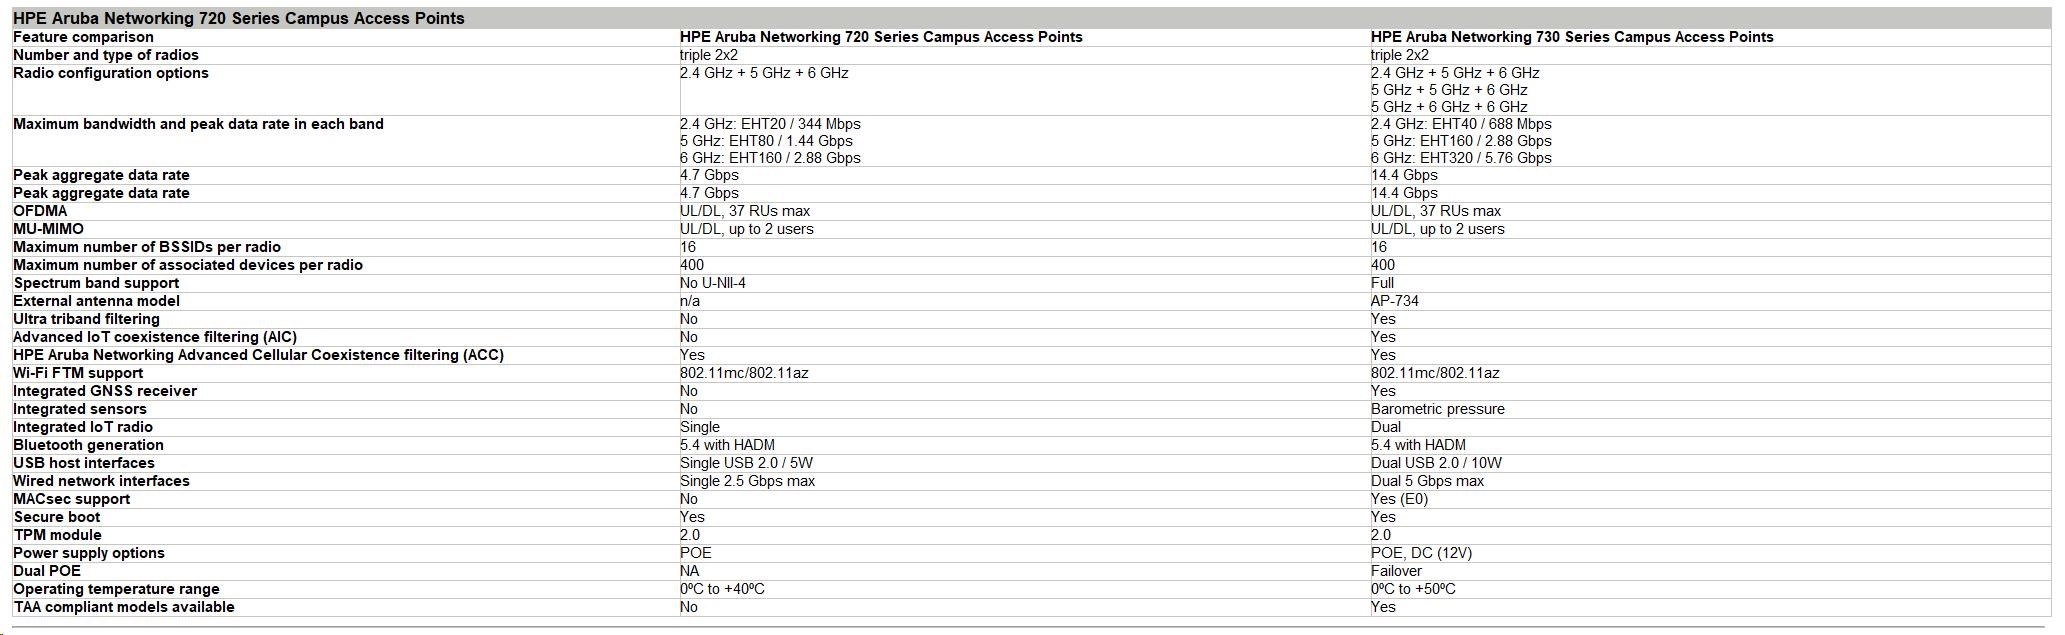
Task: Click the 'No U-NII-4' spectrum band value
Action: (x=712, y=283)
